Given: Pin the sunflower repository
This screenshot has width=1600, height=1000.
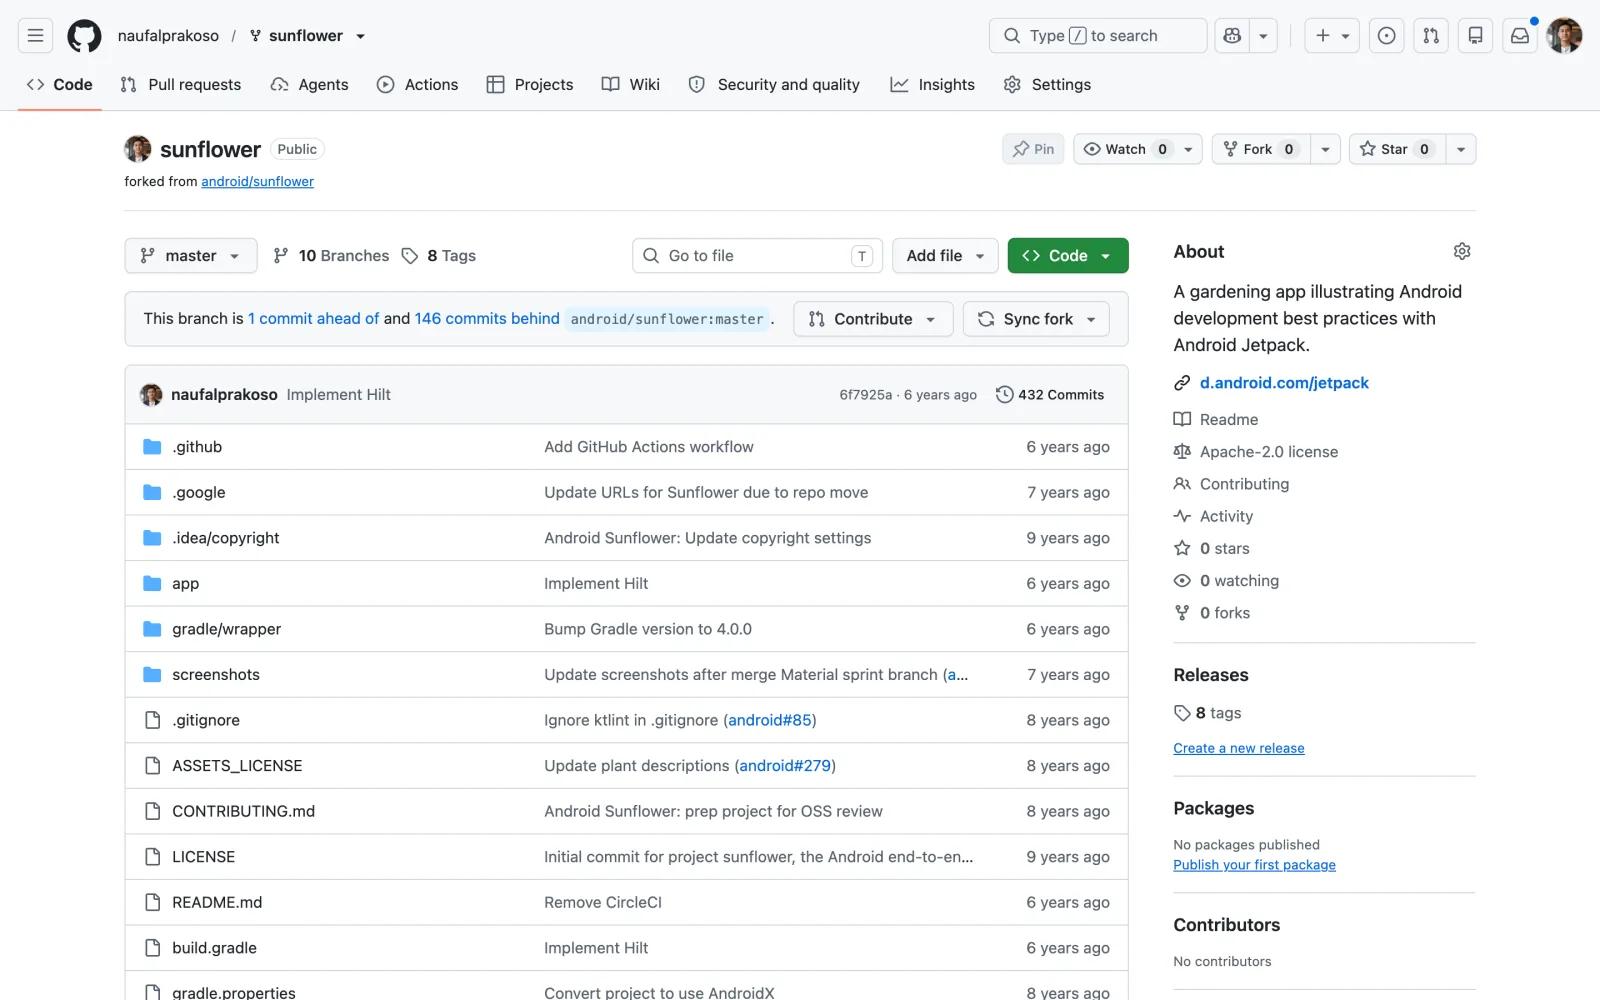Looking at the screenshot, I should pyautogui.click(x=1033, y=149).
